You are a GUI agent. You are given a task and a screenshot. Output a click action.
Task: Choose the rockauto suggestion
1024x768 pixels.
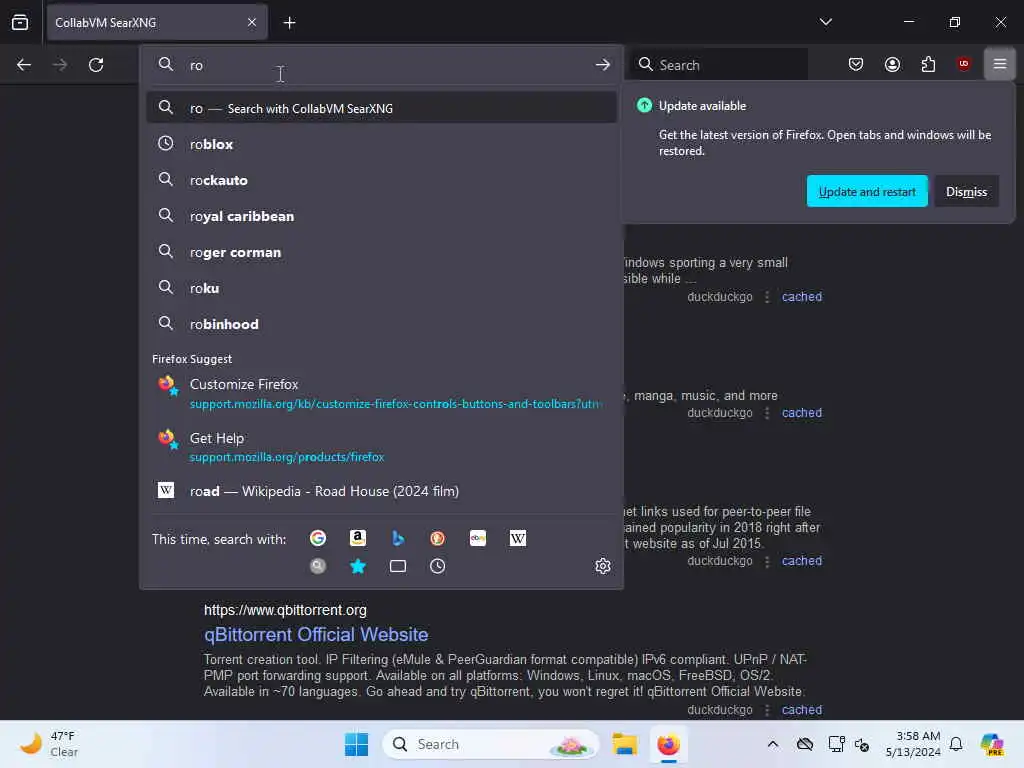coord(381,180)
